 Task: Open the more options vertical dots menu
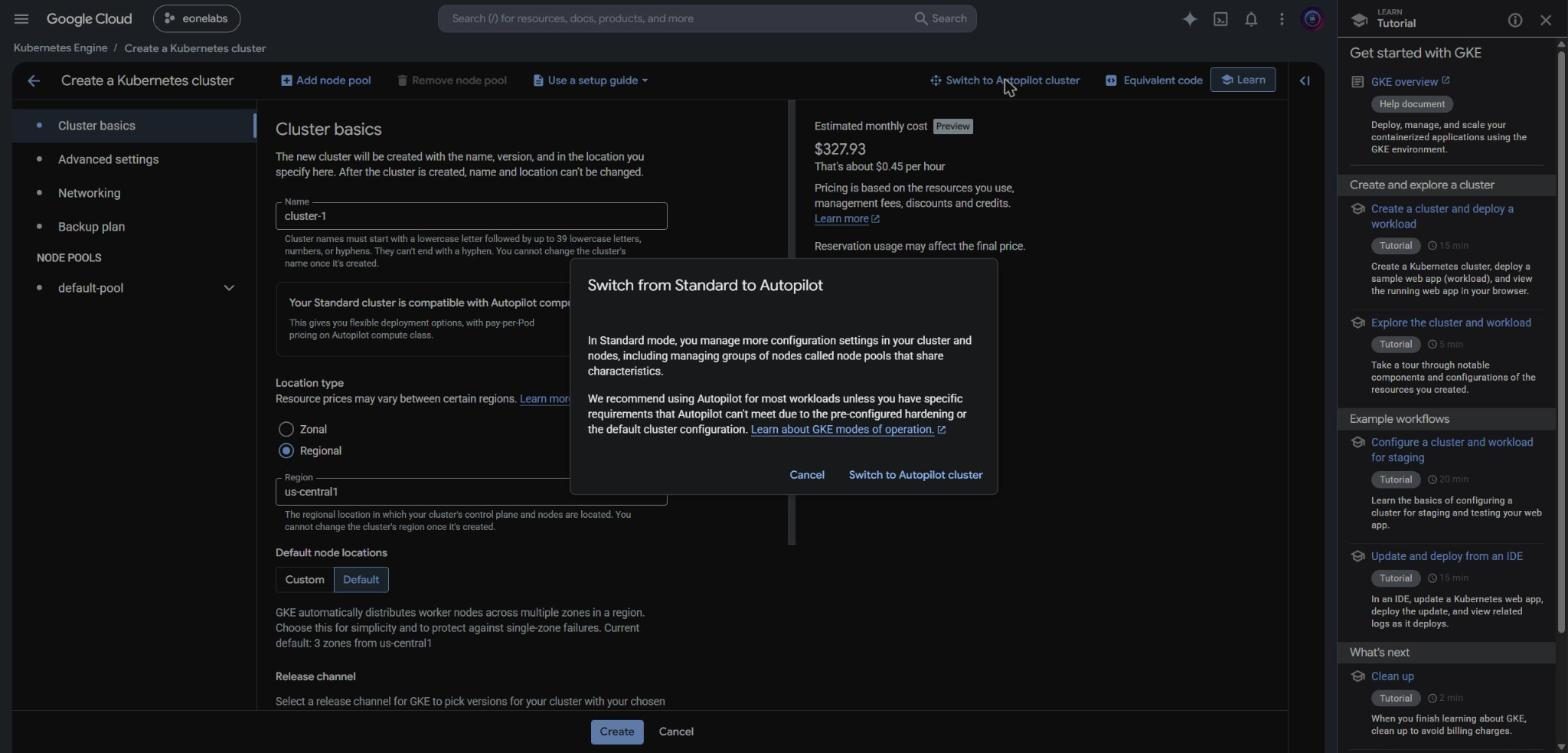tap(1281, 19)
